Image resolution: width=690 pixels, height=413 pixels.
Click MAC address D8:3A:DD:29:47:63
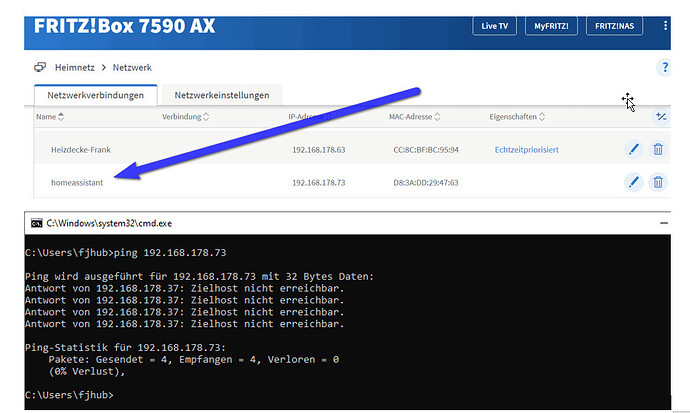(426, 183)
